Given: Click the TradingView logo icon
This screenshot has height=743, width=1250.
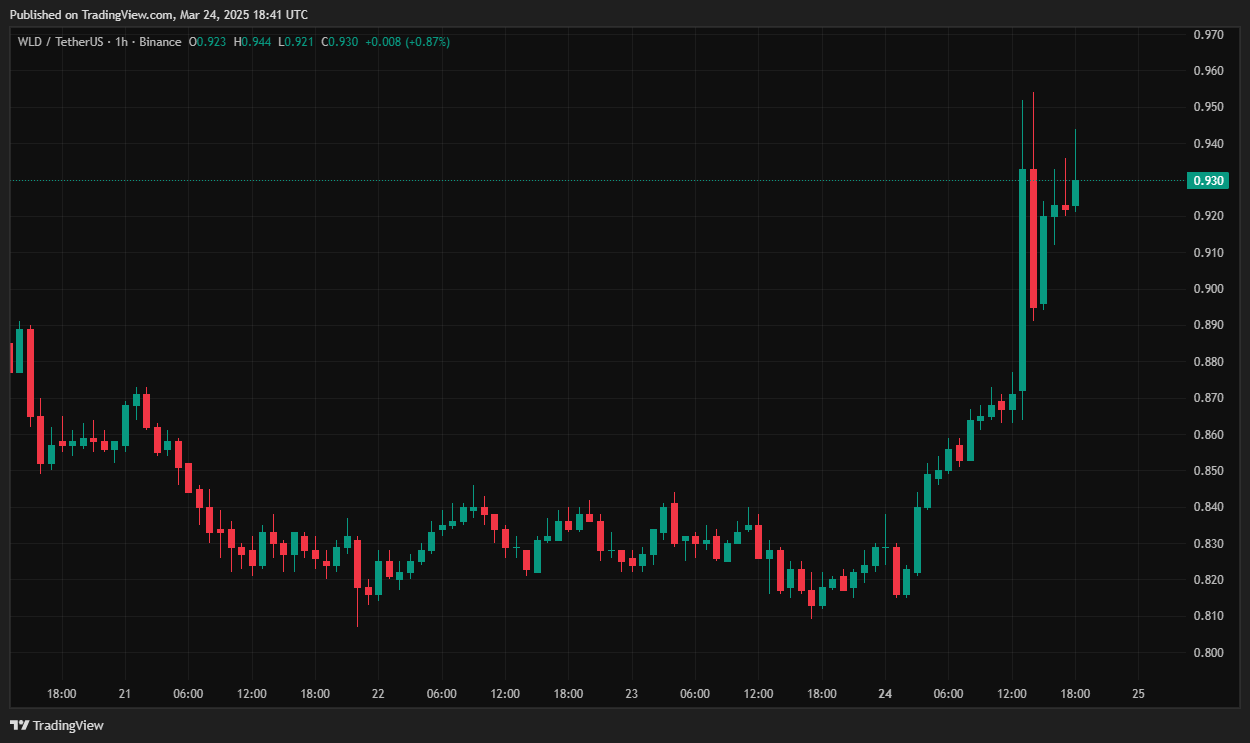Looking at the screenshot, I should 20,725.
